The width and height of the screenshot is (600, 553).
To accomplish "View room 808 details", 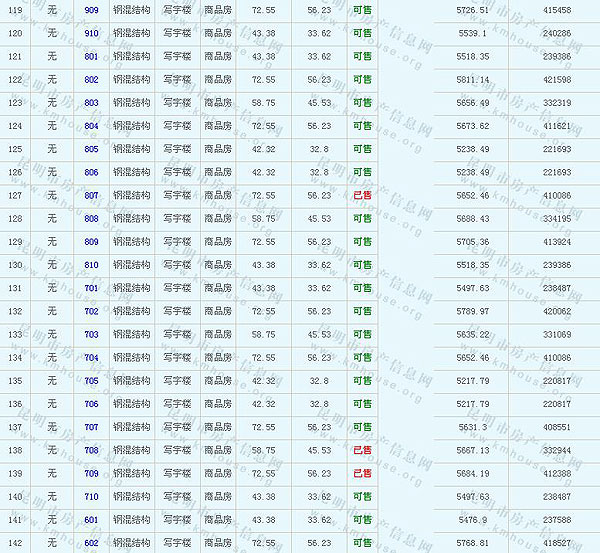I will pyautogui.click(x=91, y=219).
